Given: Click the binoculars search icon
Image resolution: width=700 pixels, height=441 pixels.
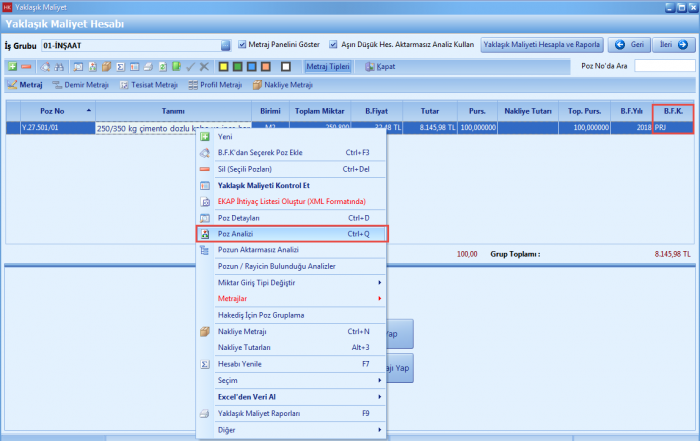Looking at the screenshot, I should (59, 66).
